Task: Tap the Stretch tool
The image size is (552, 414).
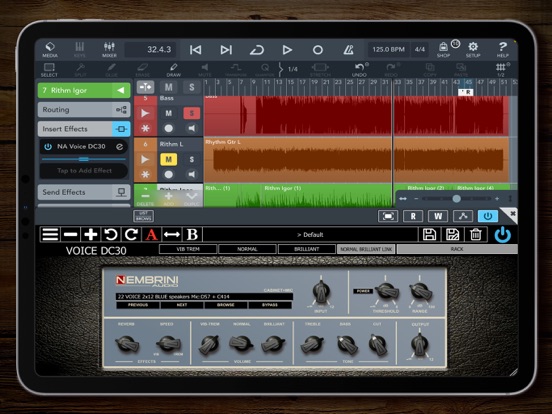Action: (x=320, y=70)
